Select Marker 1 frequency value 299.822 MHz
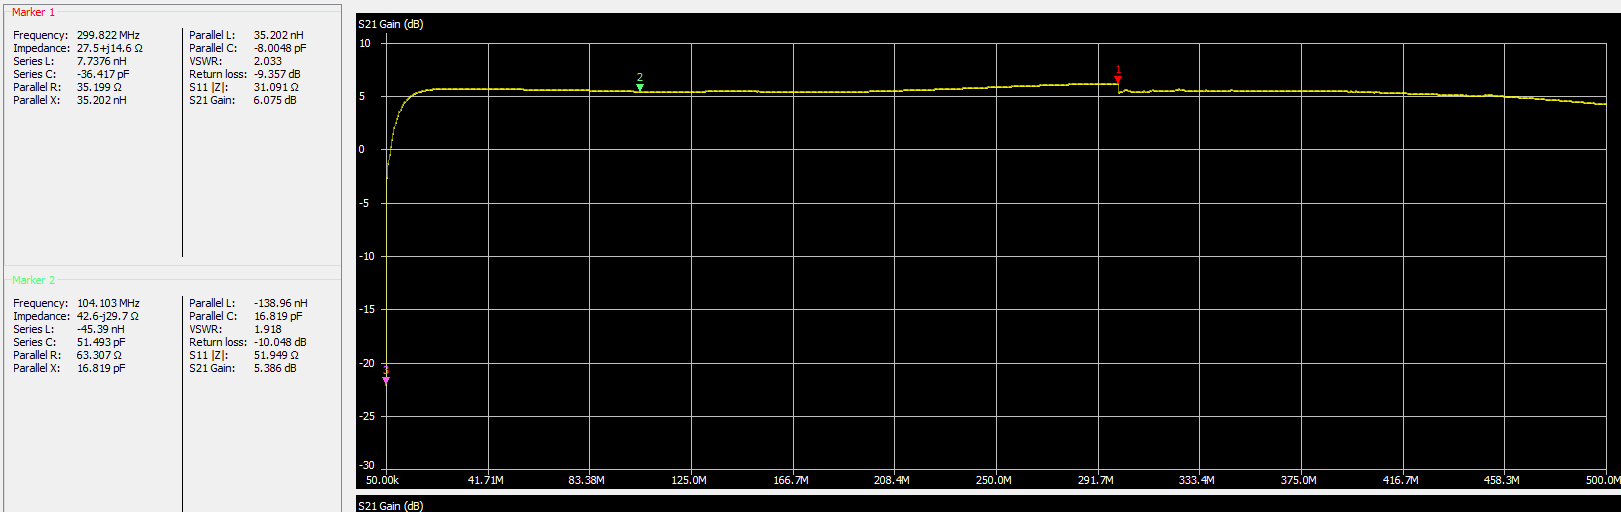The width and height of the screenshot is (1621, 512). 108,35
